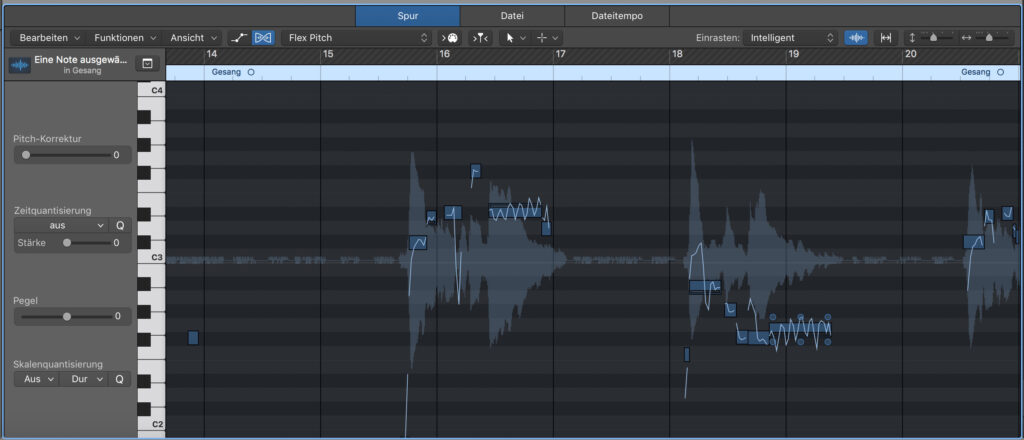
Task: Click the audio waveform region icon
Action: tap(20, 65)
